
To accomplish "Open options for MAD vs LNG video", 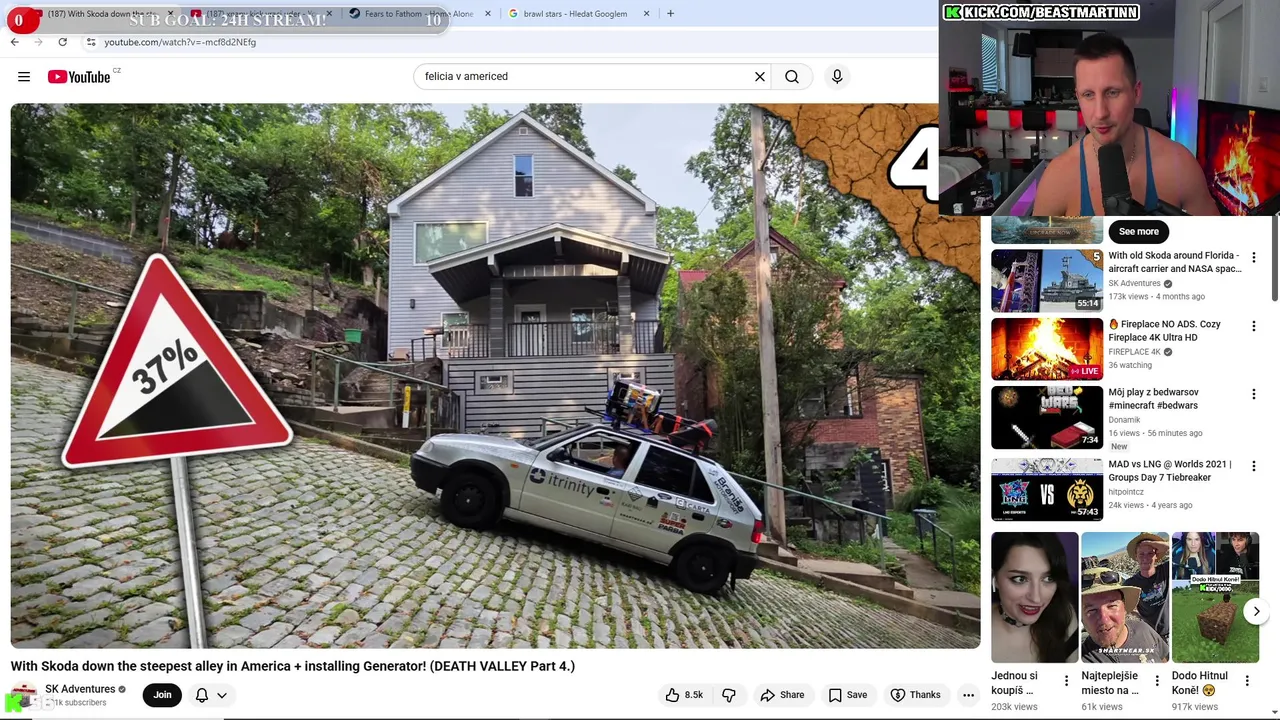I will tap(1253, 466).
